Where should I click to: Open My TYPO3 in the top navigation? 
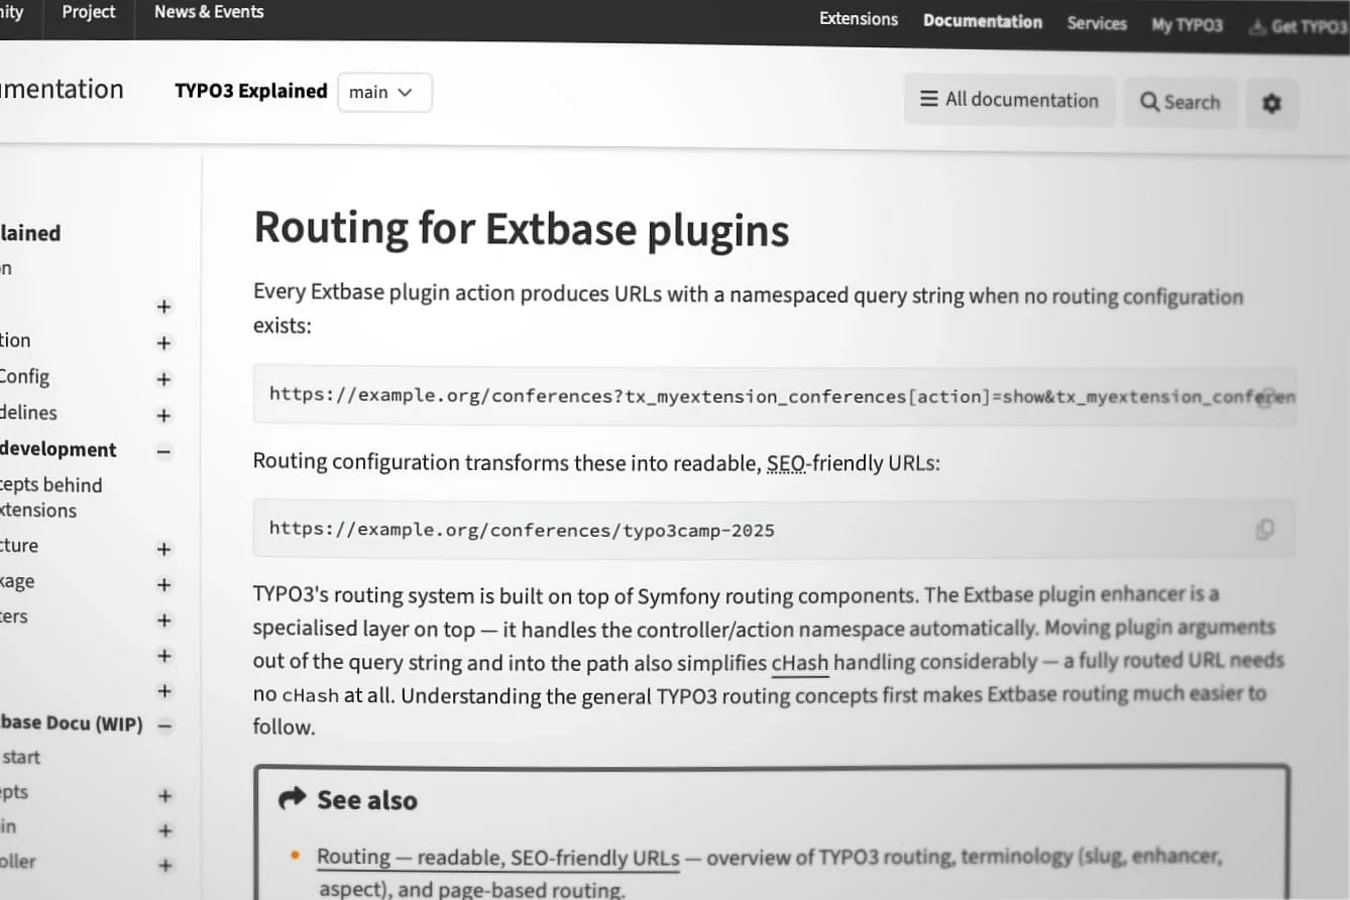click(1187, 25)
